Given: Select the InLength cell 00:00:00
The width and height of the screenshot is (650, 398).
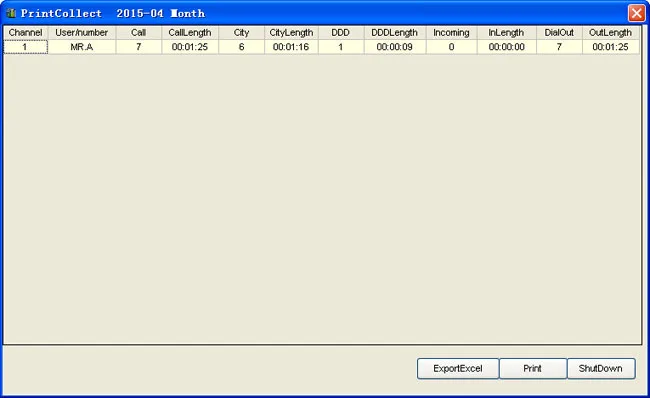Looking at the screenshot, I should 507,47.
